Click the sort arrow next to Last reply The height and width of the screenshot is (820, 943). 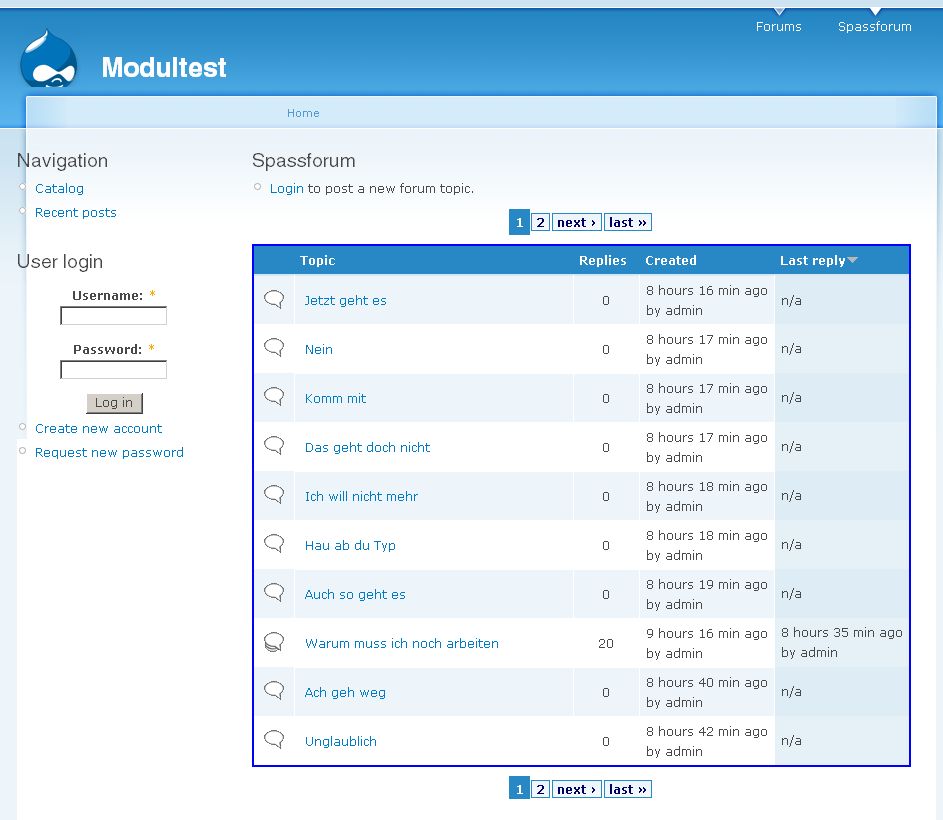(x=853, y=261)
